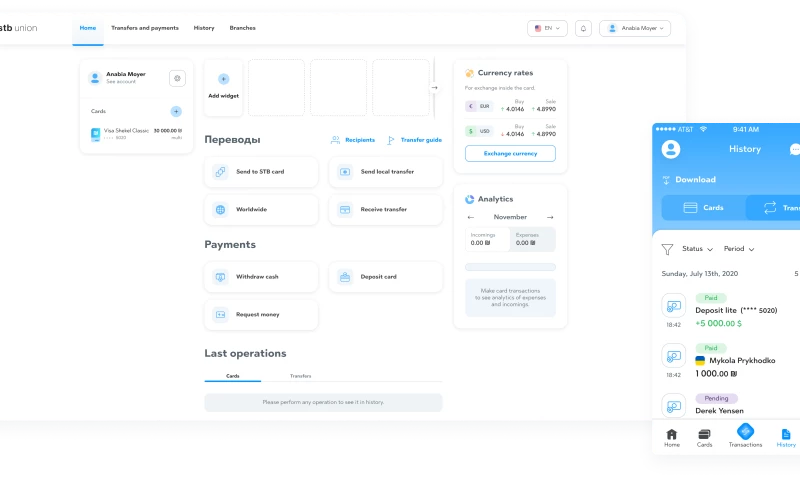Add a new card with plus icon
The image size is (800, 480).
click(176, 111)
